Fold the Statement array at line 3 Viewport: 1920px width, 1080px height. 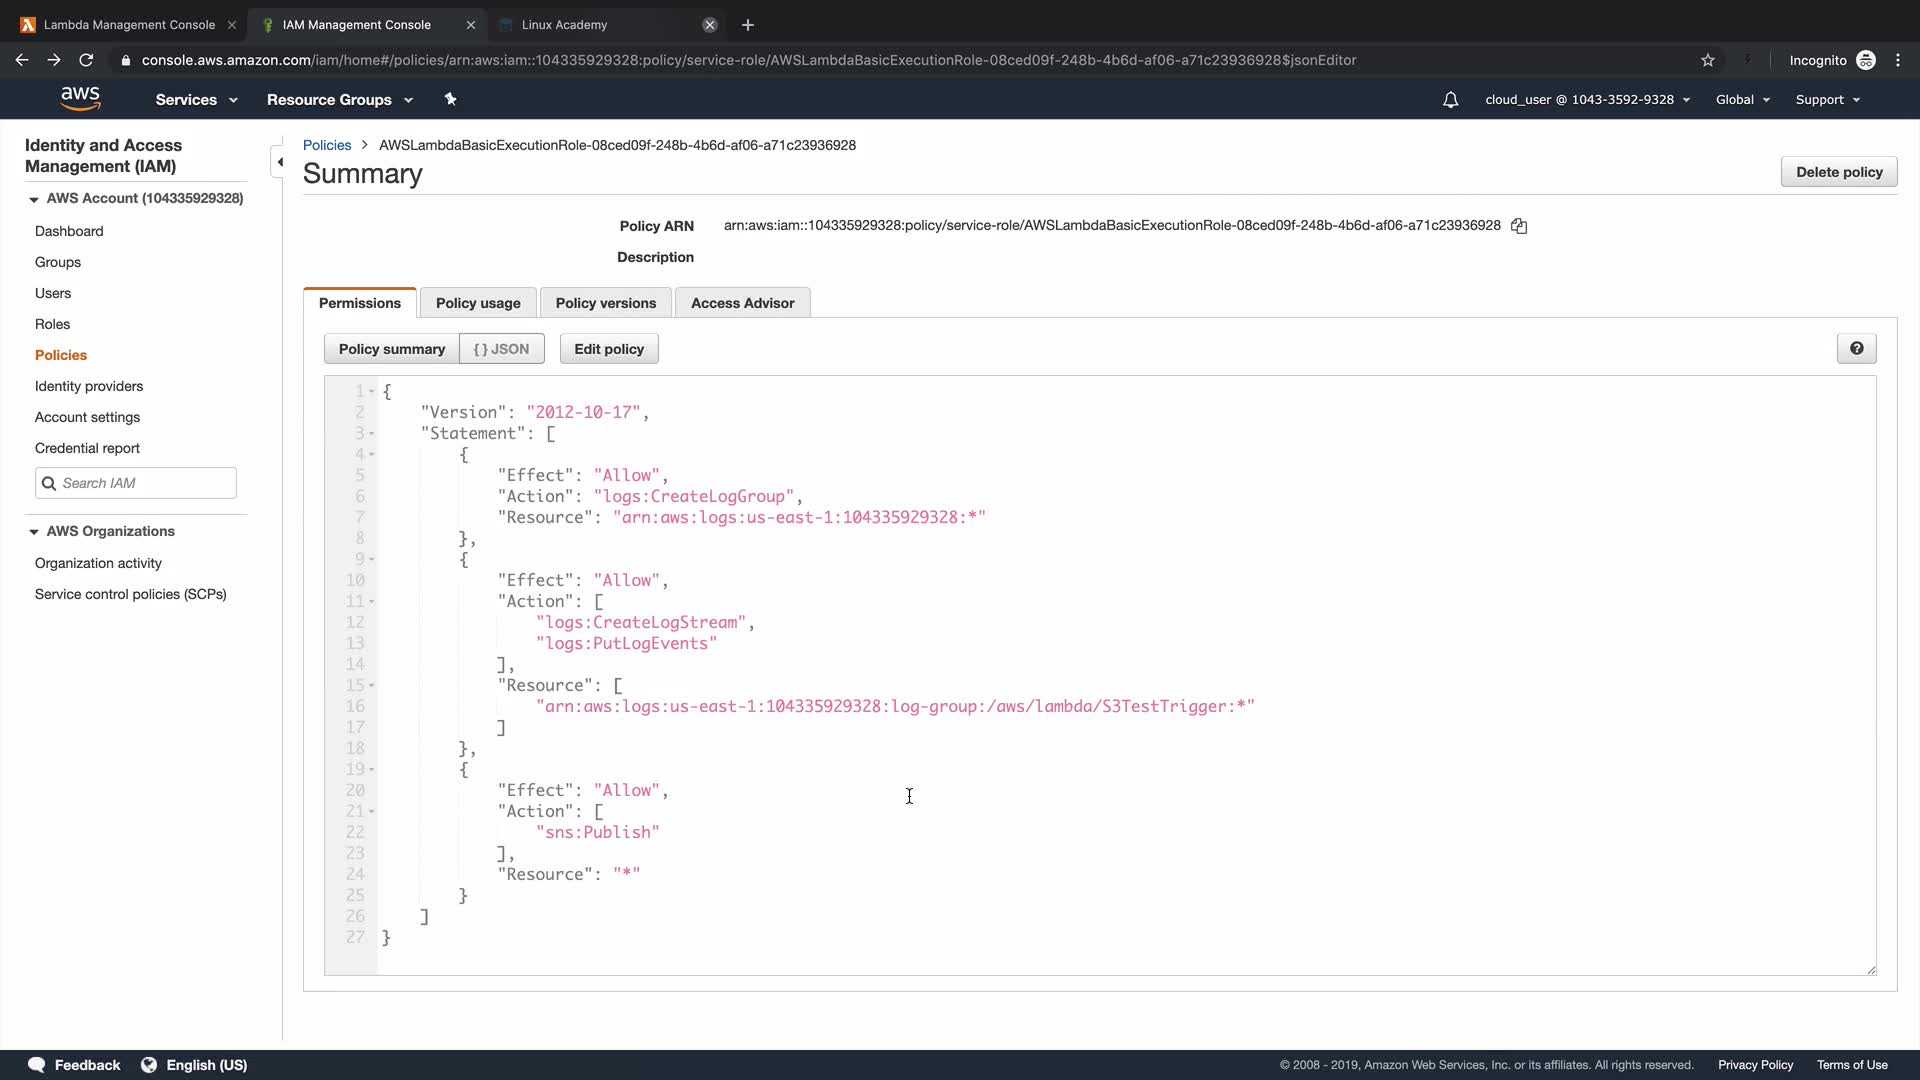click(372, 434)
